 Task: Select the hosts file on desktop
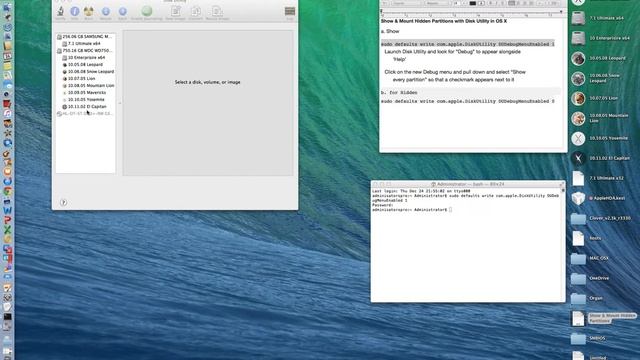(x=578, y=238)
